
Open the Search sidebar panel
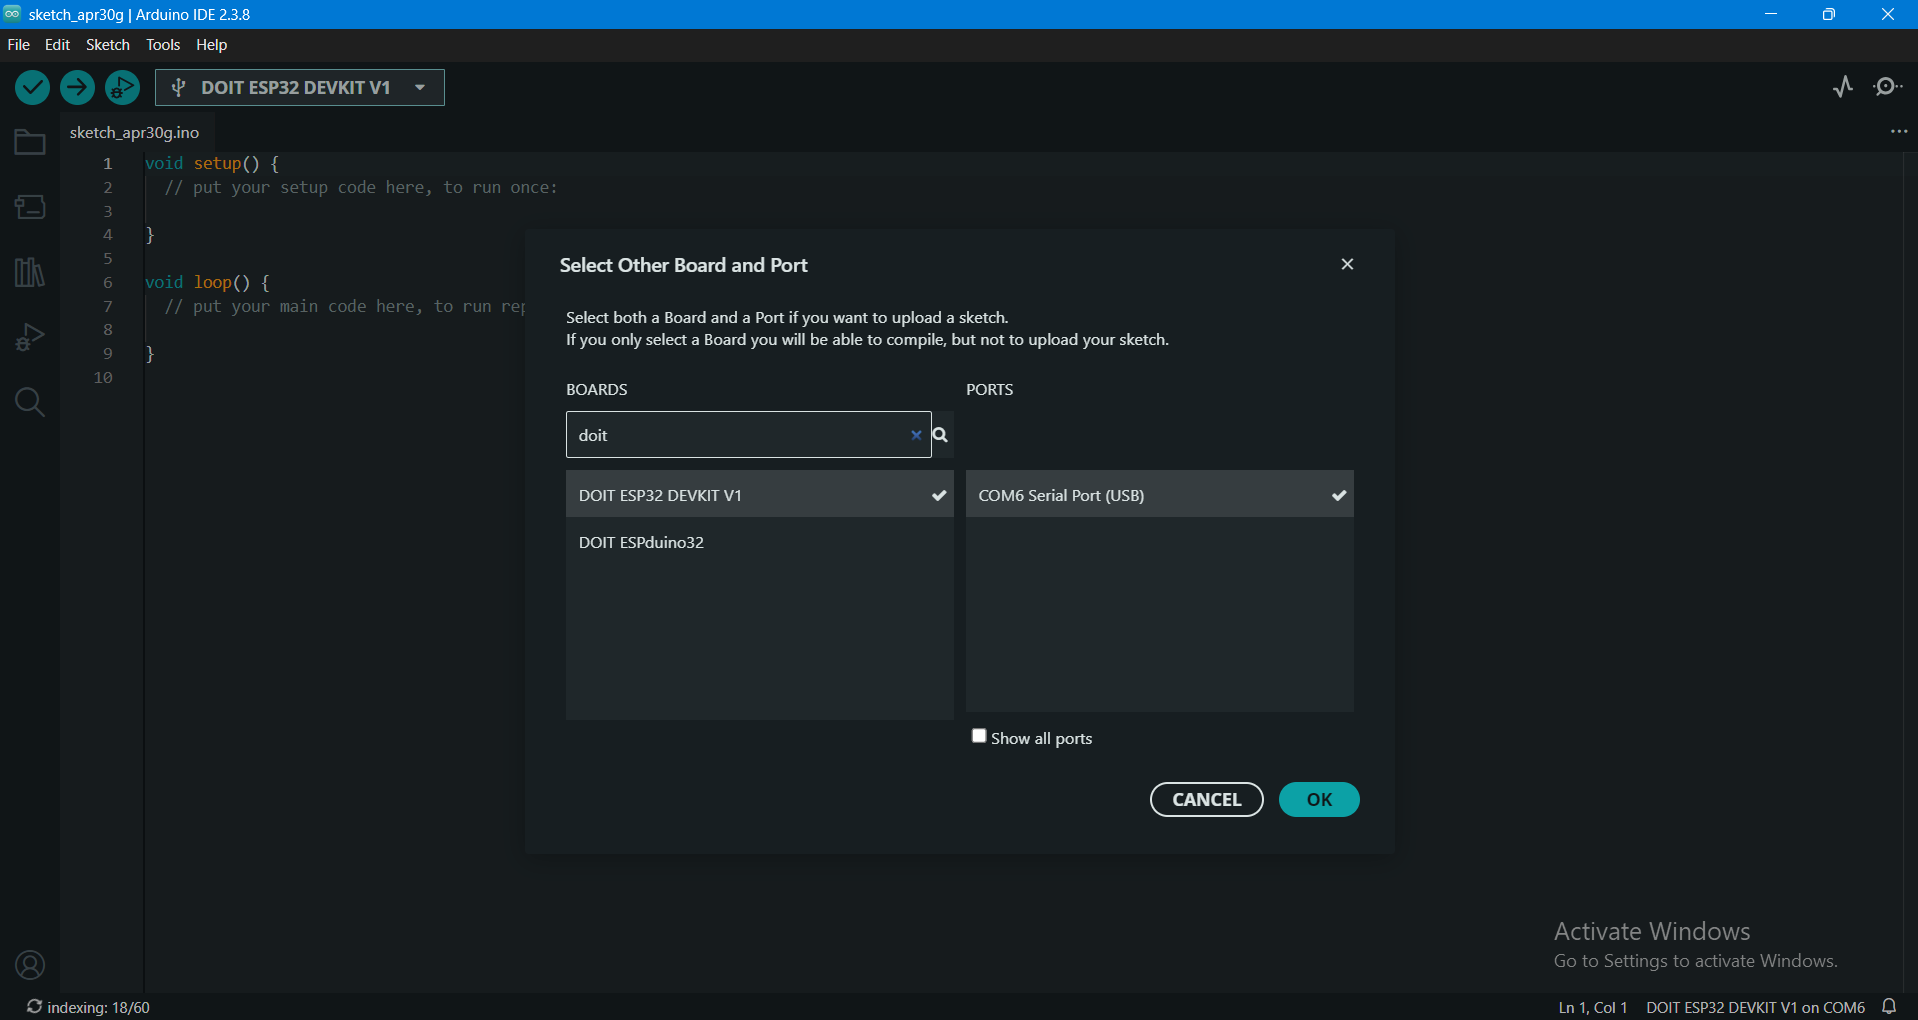pyautogui.click(x=30, y=402)
